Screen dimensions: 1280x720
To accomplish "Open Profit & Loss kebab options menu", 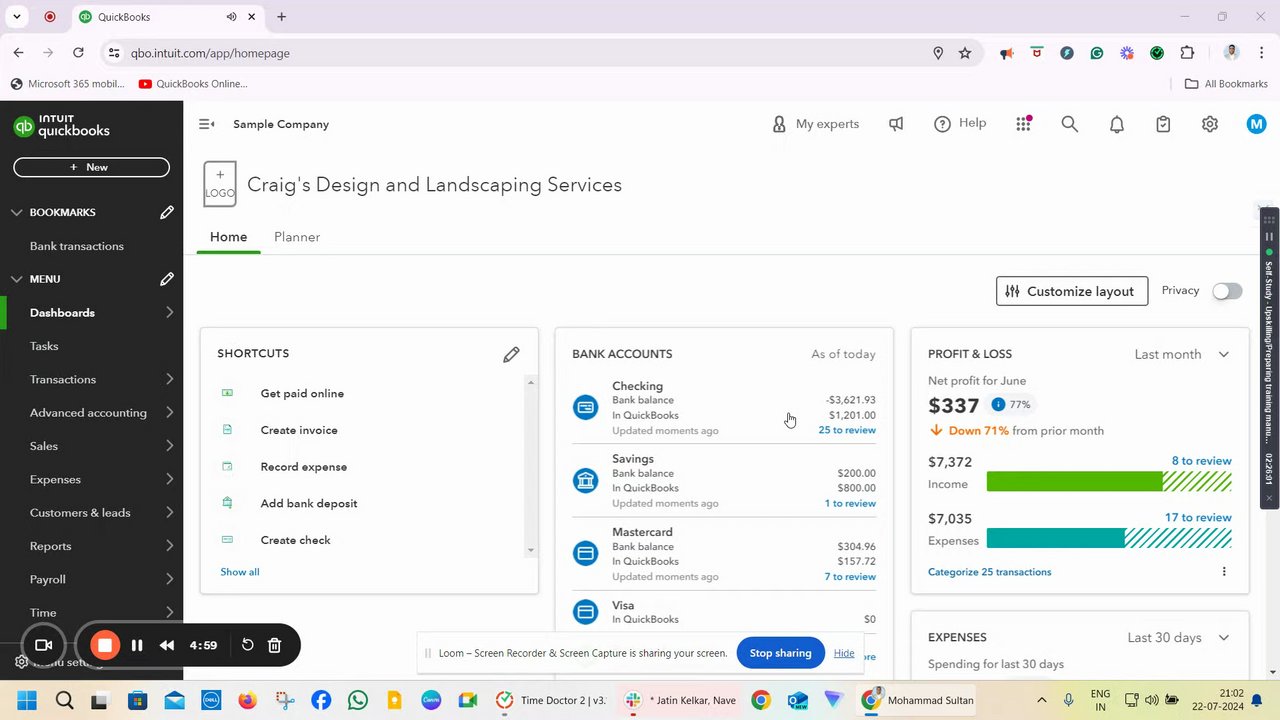I will 1224,572.
